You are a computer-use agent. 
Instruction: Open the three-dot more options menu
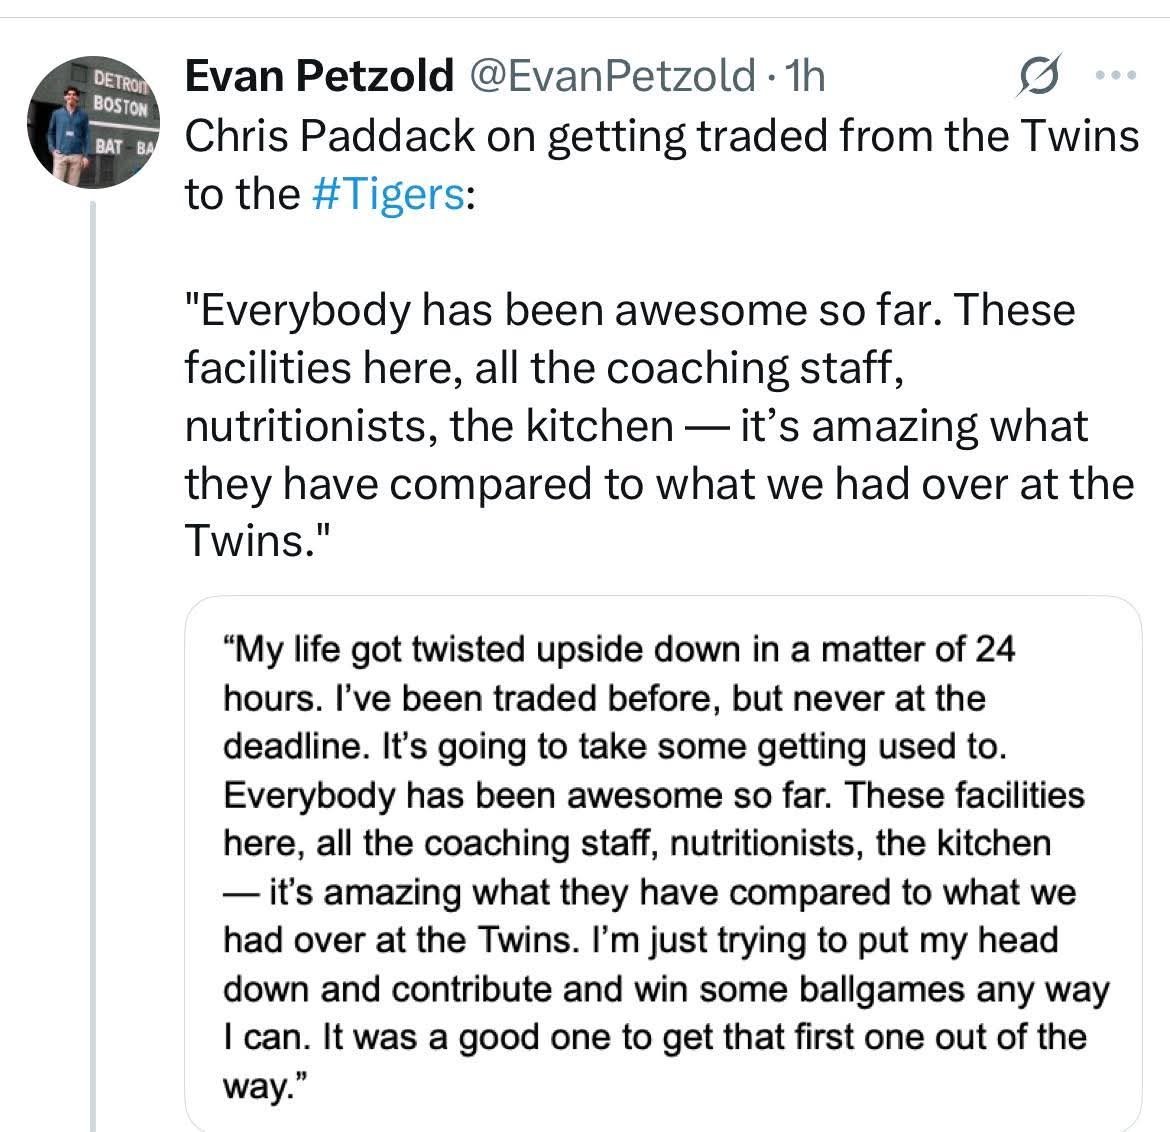click(x=1117, y=76)
